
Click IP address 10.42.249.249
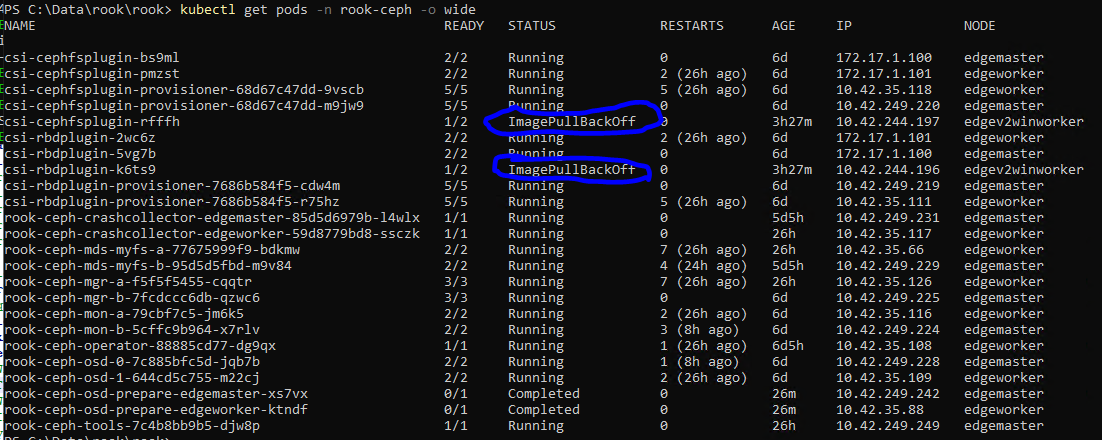pyautogui.click(x=888, y=427)
